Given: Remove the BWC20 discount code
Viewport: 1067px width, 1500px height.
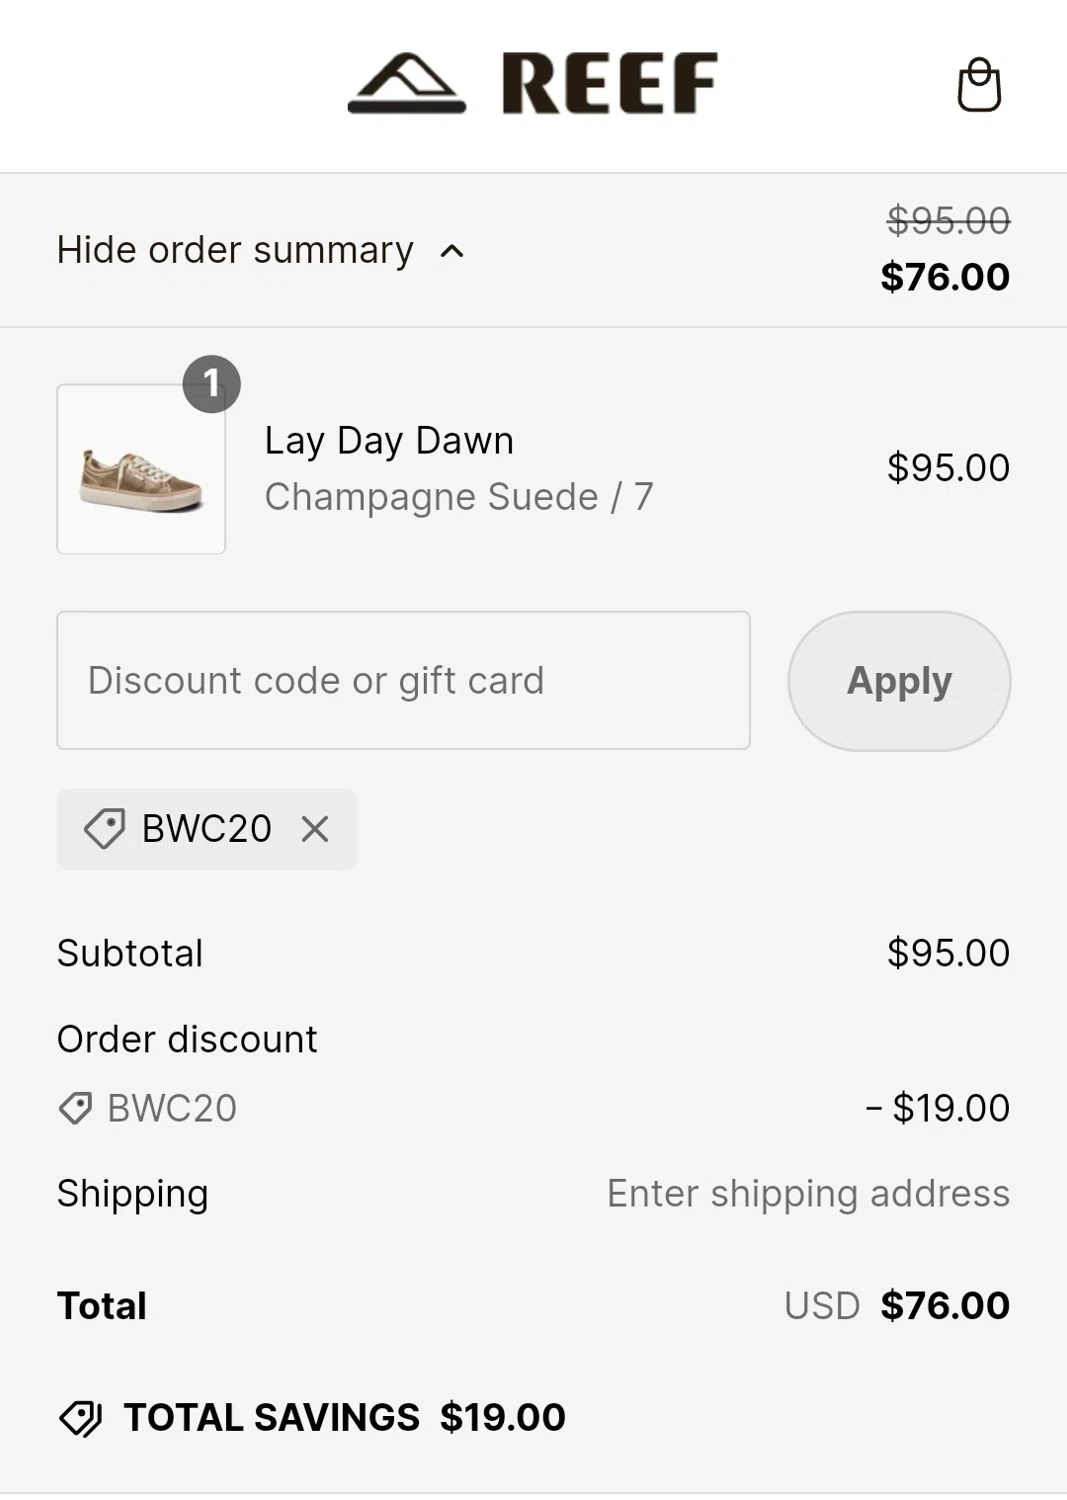Looking at the screenshot, I should [315, 829].
